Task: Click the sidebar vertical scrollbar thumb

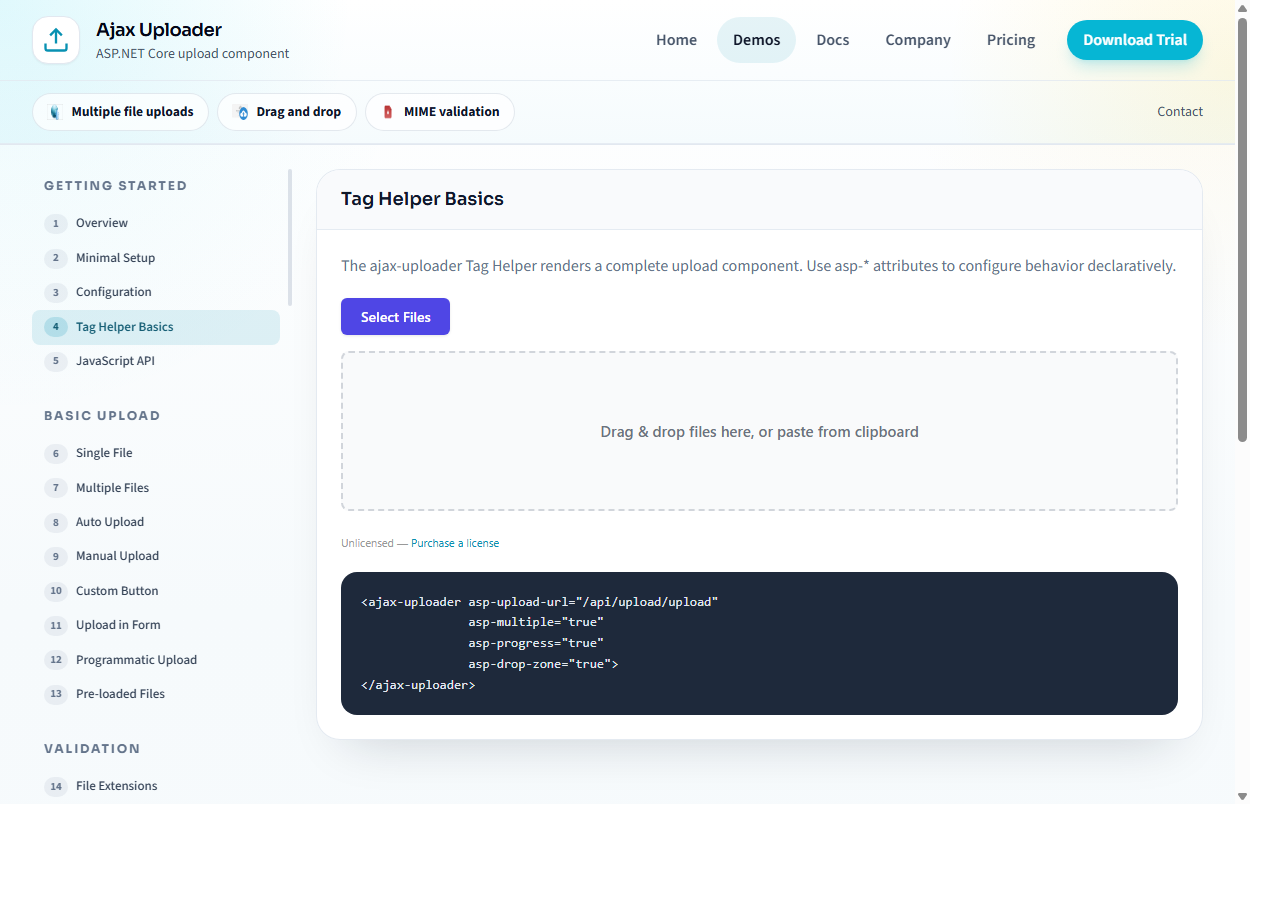Action: (x=290, y=237)
